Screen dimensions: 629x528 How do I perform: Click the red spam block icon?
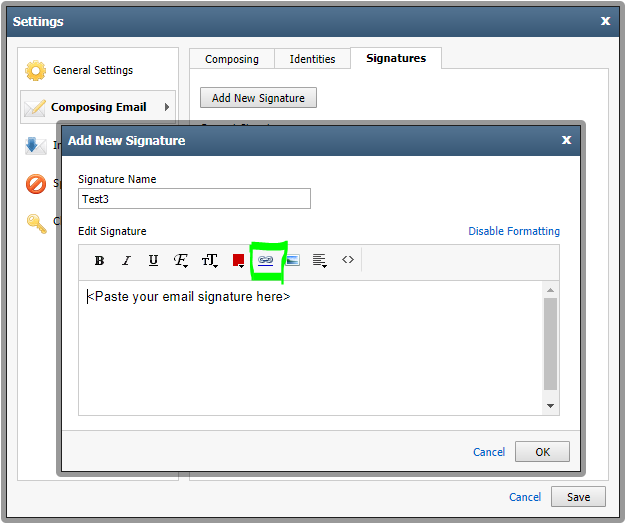(36, 185)
